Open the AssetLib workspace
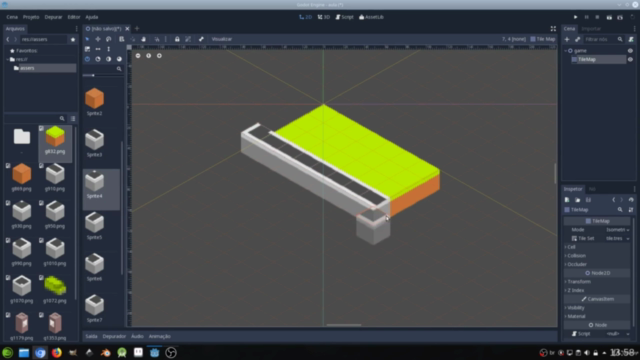The height and width of the screenshot is (360, 640). click(371, 17)
